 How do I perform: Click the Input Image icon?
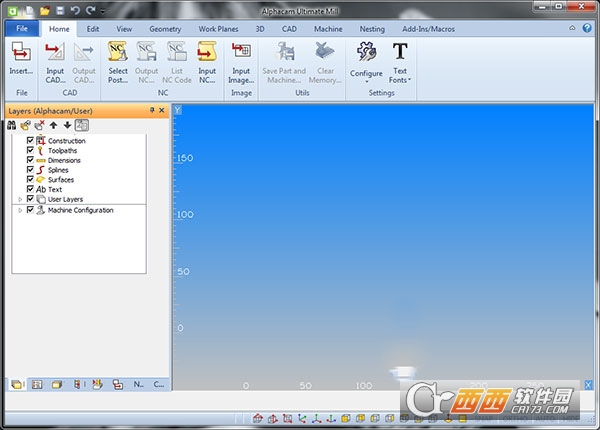pos(241,51)
